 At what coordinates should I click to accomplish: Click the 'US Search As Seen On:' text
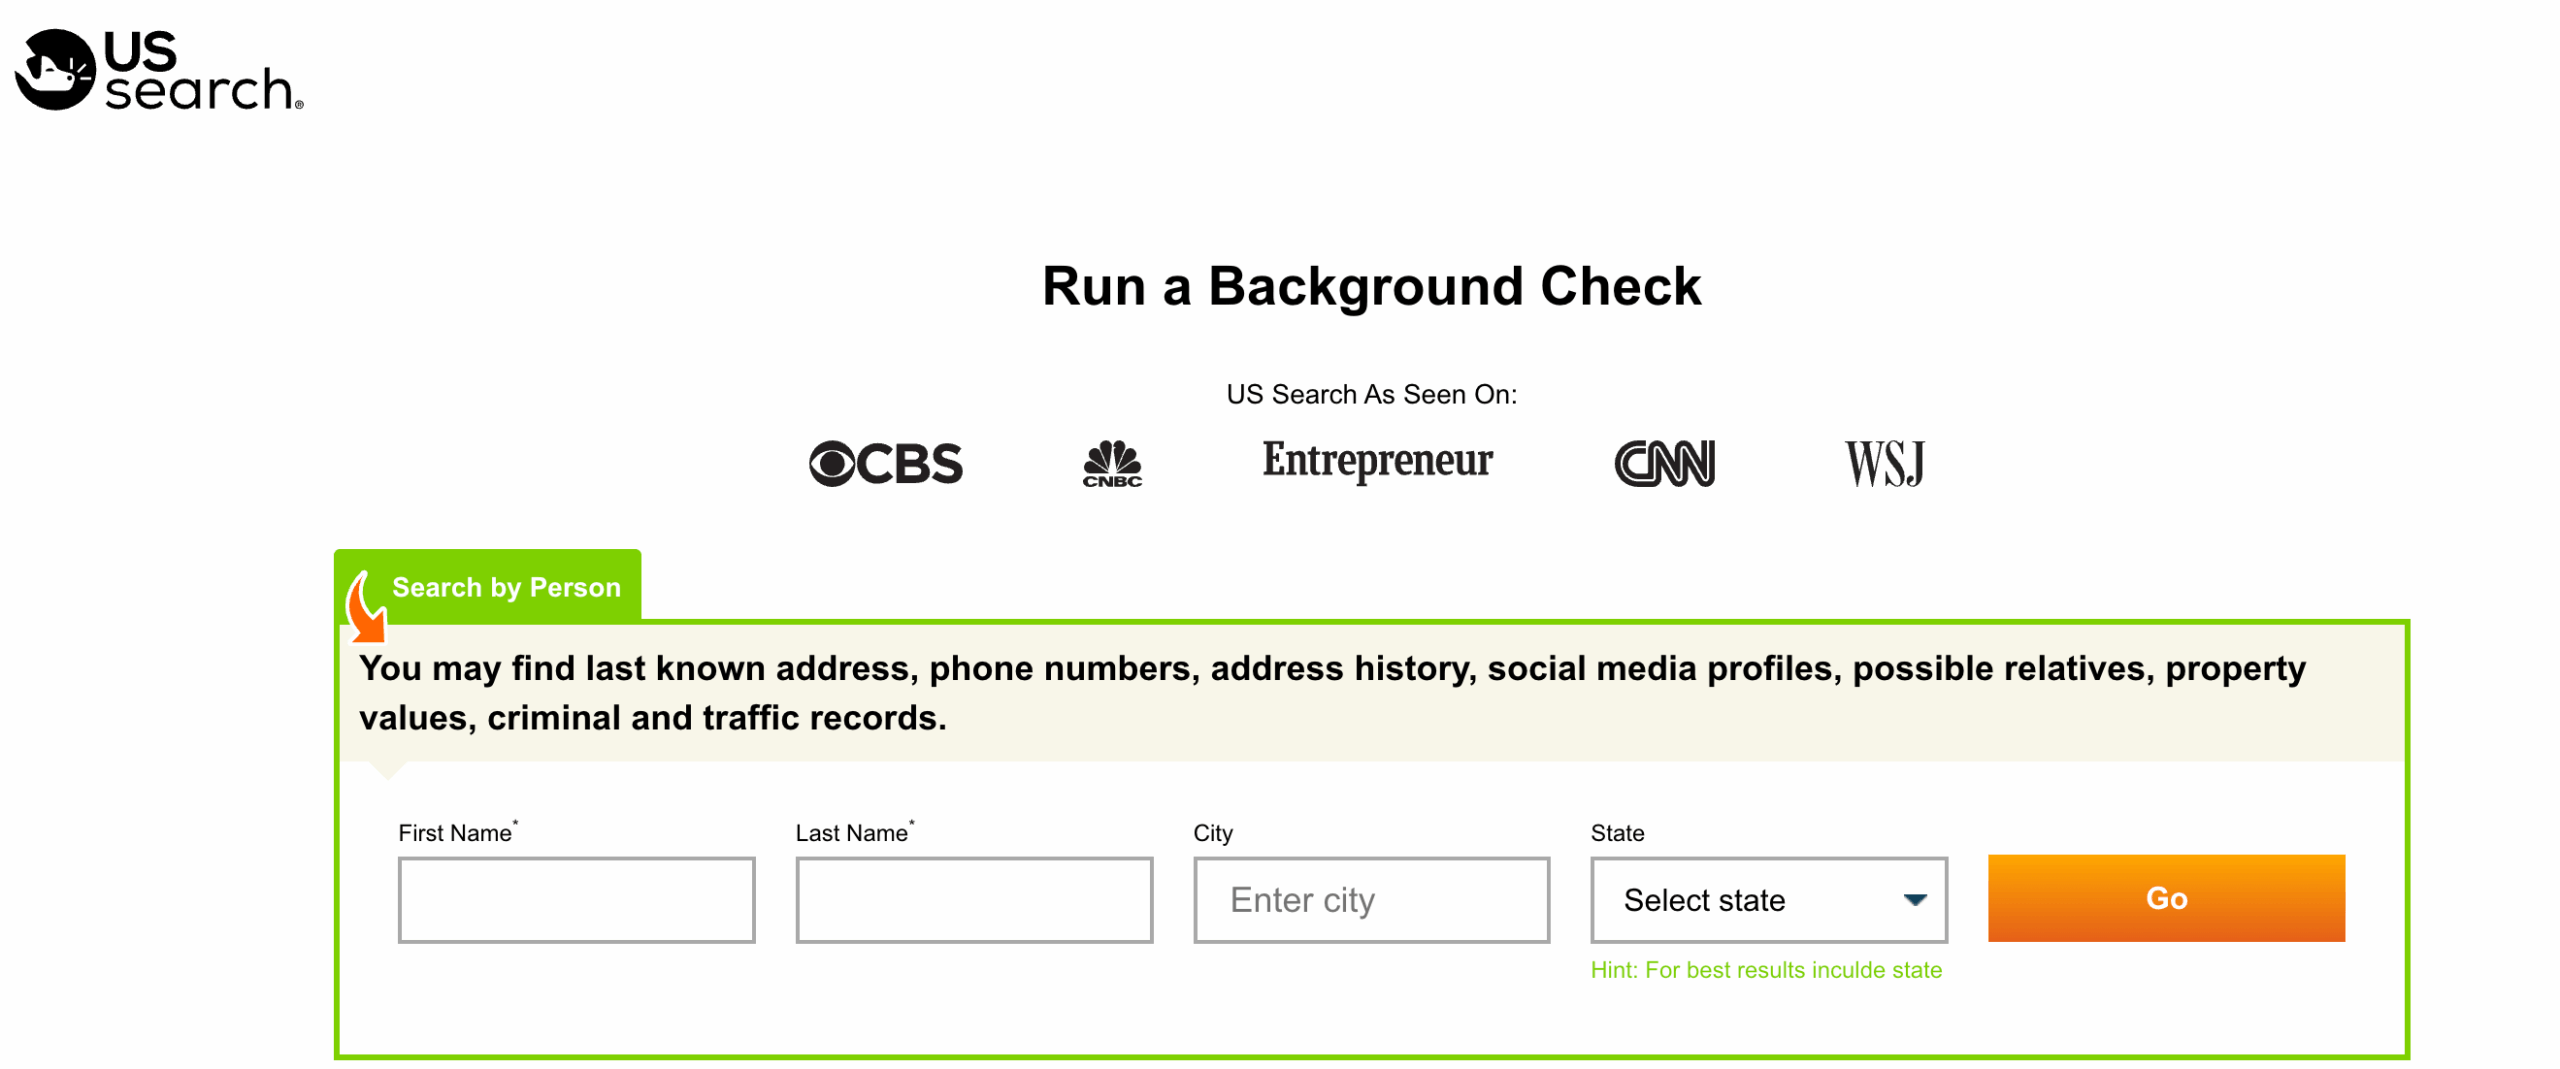(x=1370, y=394)
